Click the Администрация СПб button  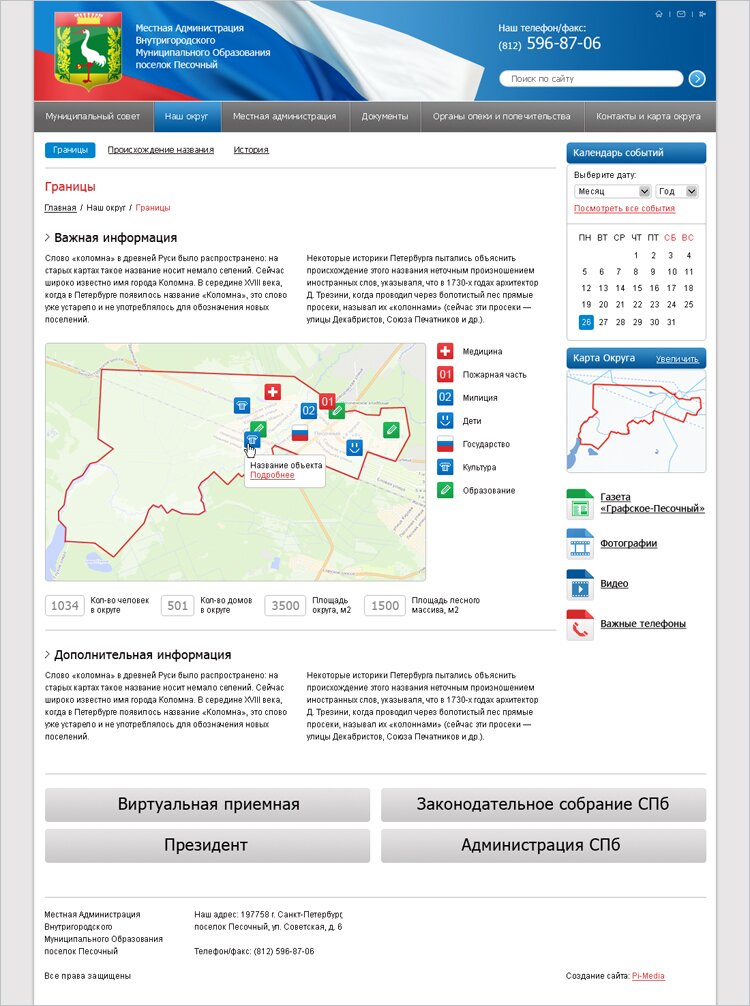[543, 846]
